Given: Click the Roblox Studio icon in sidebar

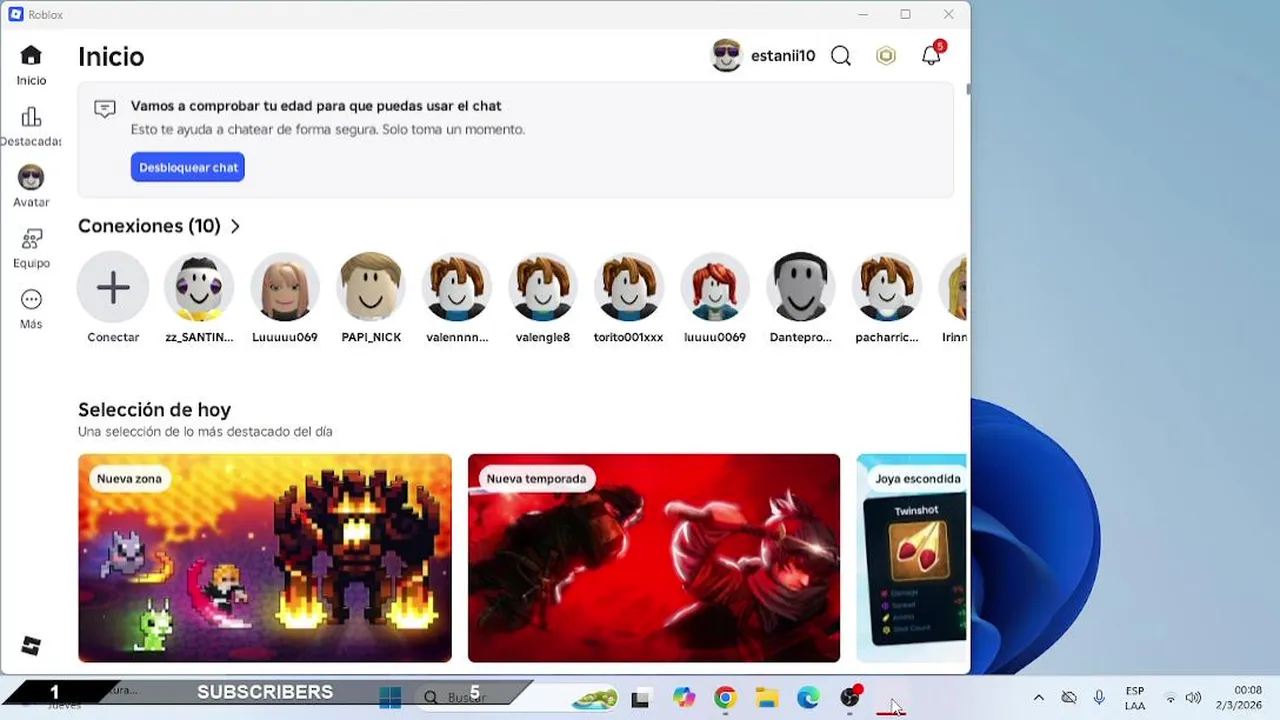Looking at the screenshot, I should (x=31, y=646).
